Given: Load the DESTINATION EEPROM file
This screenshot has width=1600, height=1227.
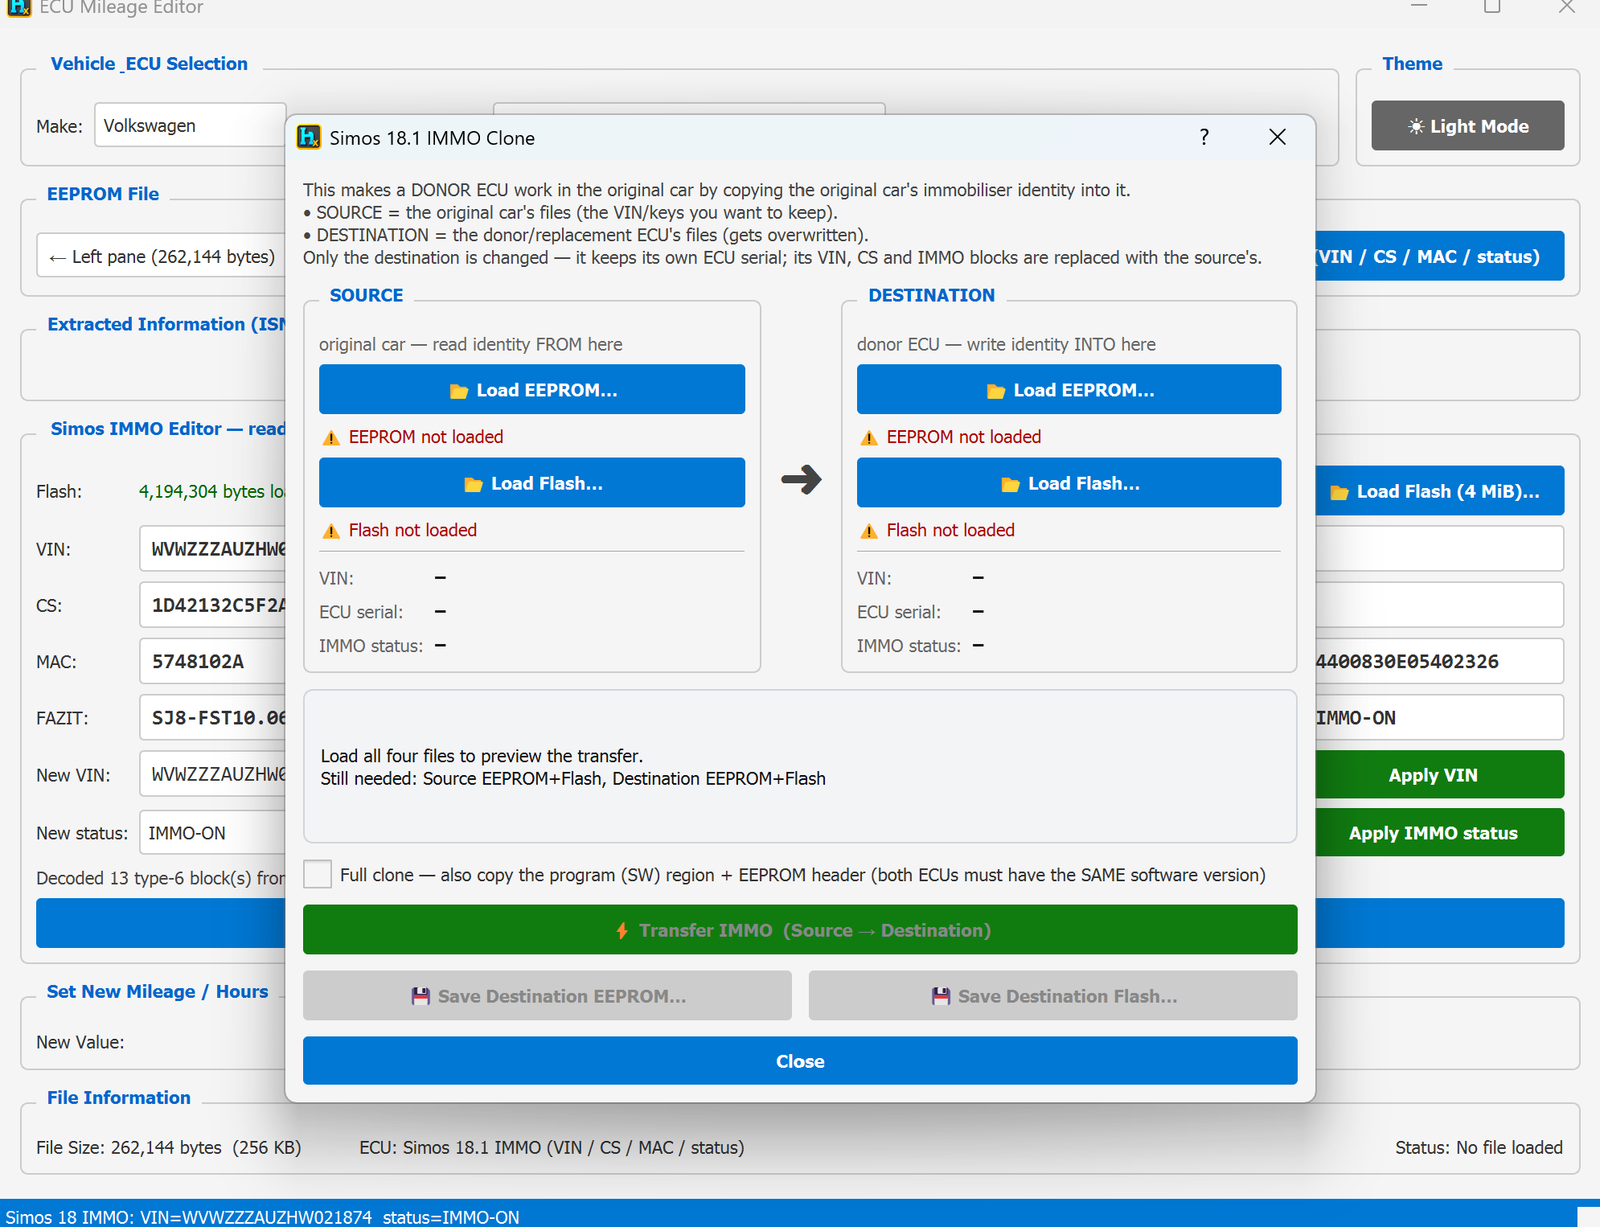Looking at the screenshot, I should [1069, 389].
